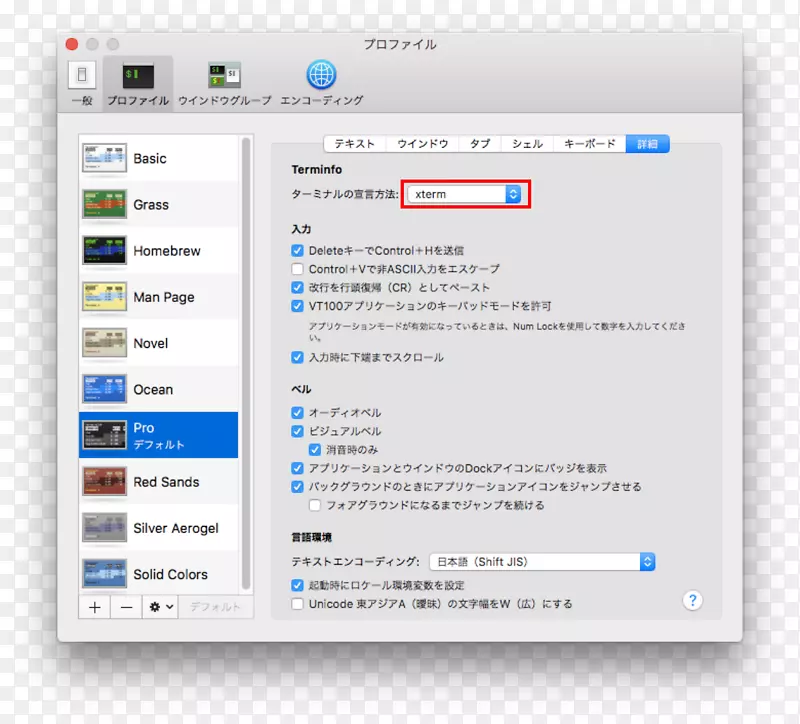The width and height of the screenshot is (800, 724).
Task: Click the minus button to remove profile
Action: pos(126,607)
